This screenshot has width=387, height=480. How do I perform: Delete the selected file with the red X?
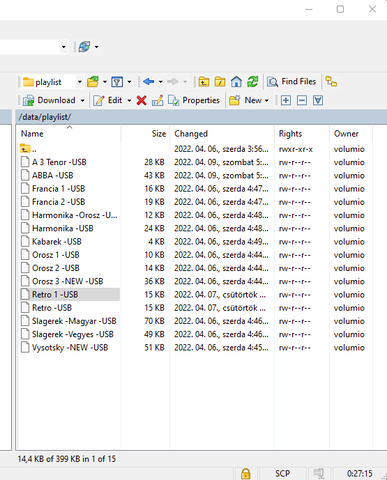142,100
